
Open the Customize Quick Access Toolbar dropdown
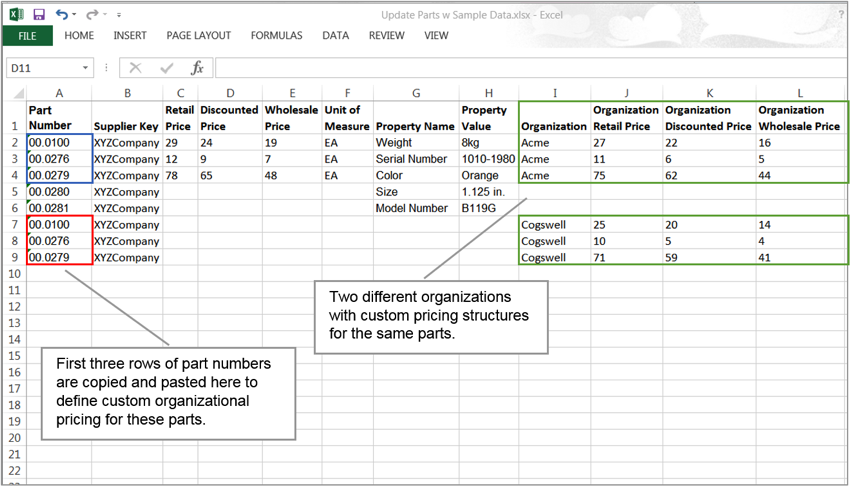119,16
